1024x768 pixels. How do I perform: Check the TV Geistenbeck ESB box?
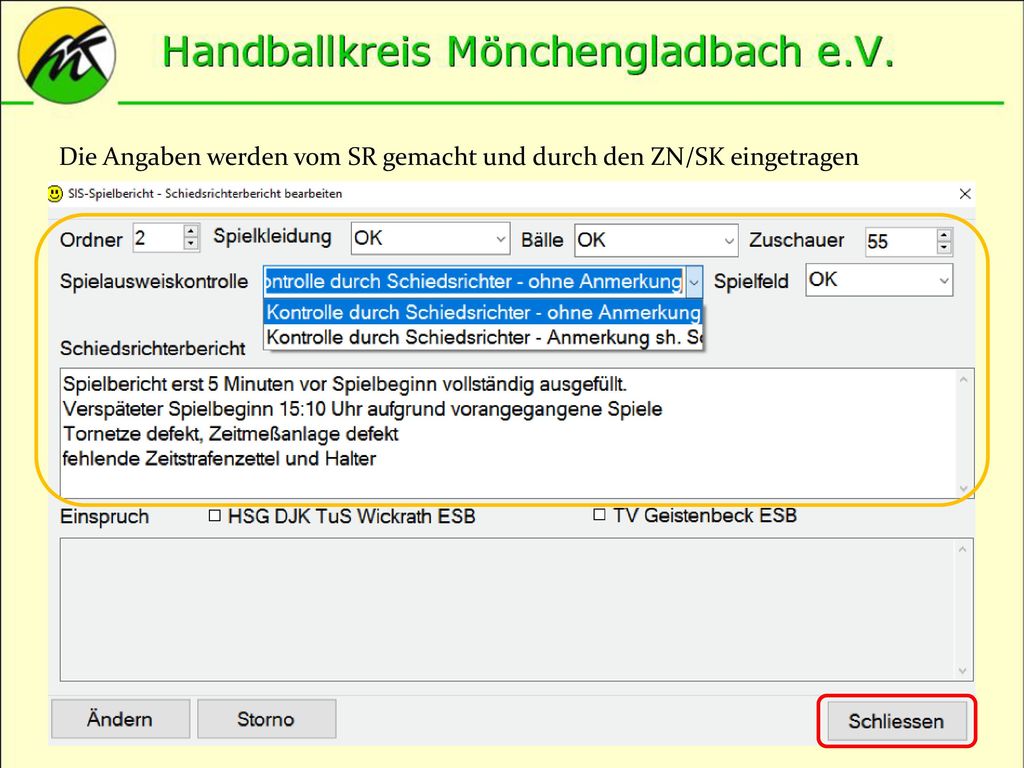pyautogui.click(x=599, y=515)
